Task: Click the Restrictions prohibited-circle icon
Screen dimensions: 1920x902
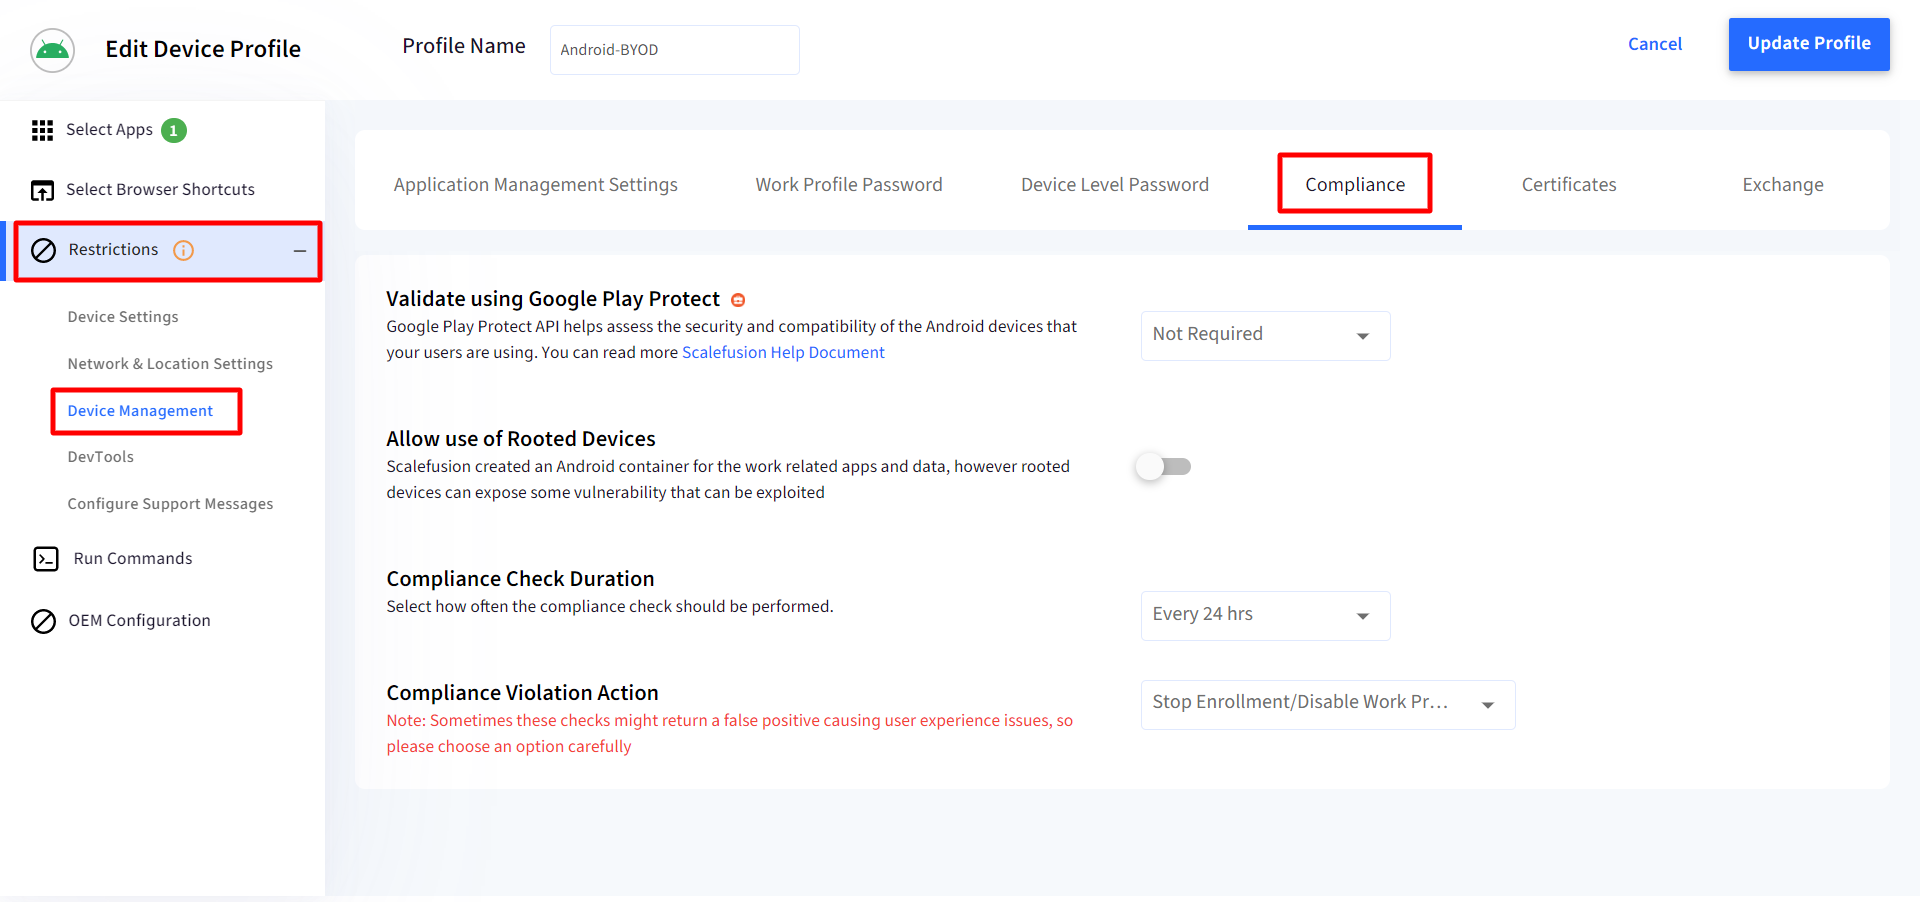Action: [x=43, y=250]
